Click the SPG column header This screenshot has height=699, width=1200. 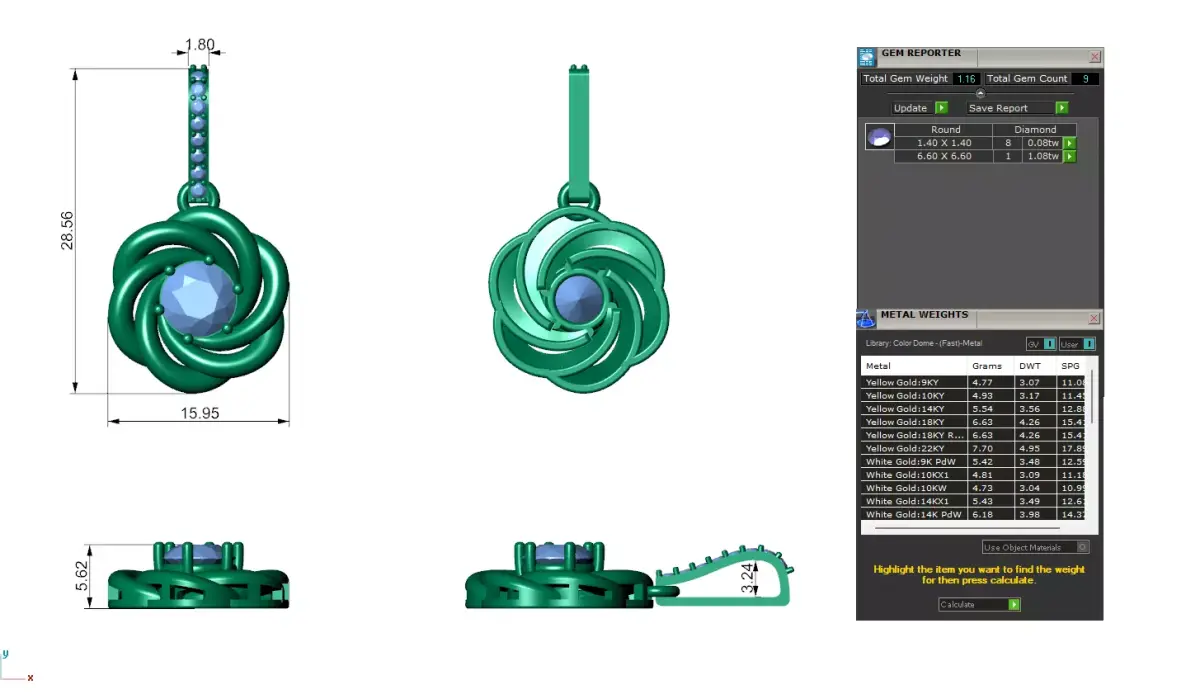tap(1073, 366)
